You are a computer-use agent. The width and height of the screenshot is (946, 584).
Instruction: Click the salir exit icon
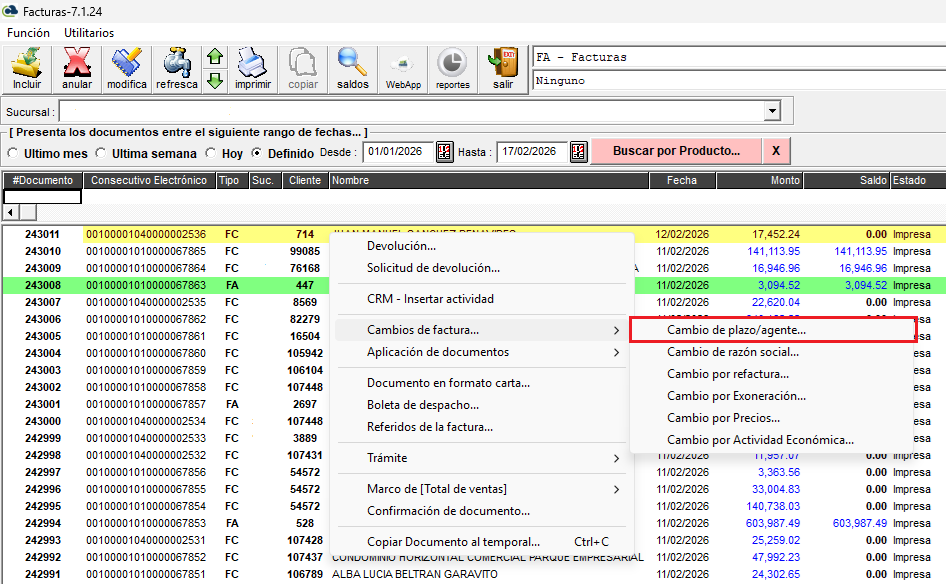coord(503,69)
